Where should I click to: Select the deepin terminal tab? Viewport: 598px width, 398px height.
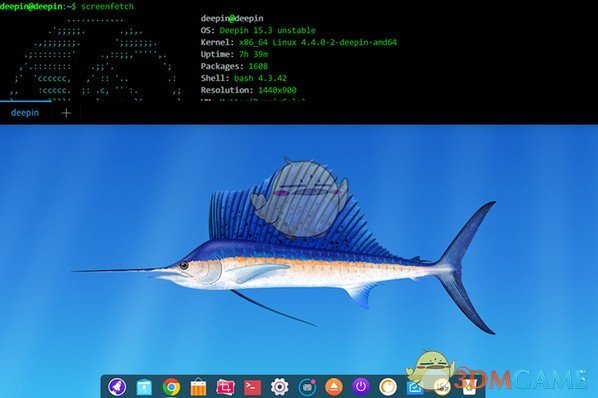click(25, 113)
